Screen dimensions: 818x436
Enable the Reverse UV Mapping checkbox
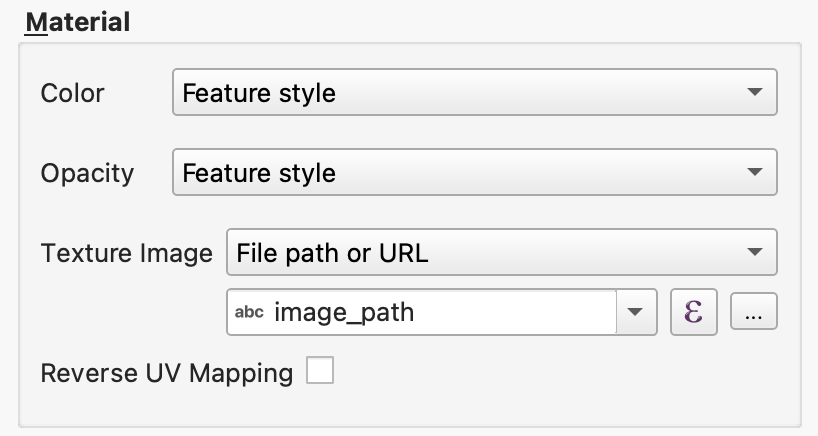[320, 373]
